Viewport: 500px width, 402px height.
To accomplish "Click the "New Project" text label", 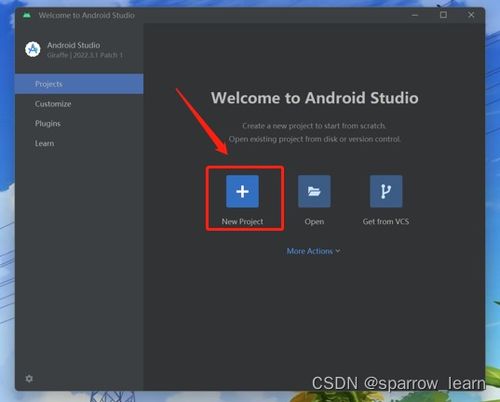I will [x=242, y=222].
